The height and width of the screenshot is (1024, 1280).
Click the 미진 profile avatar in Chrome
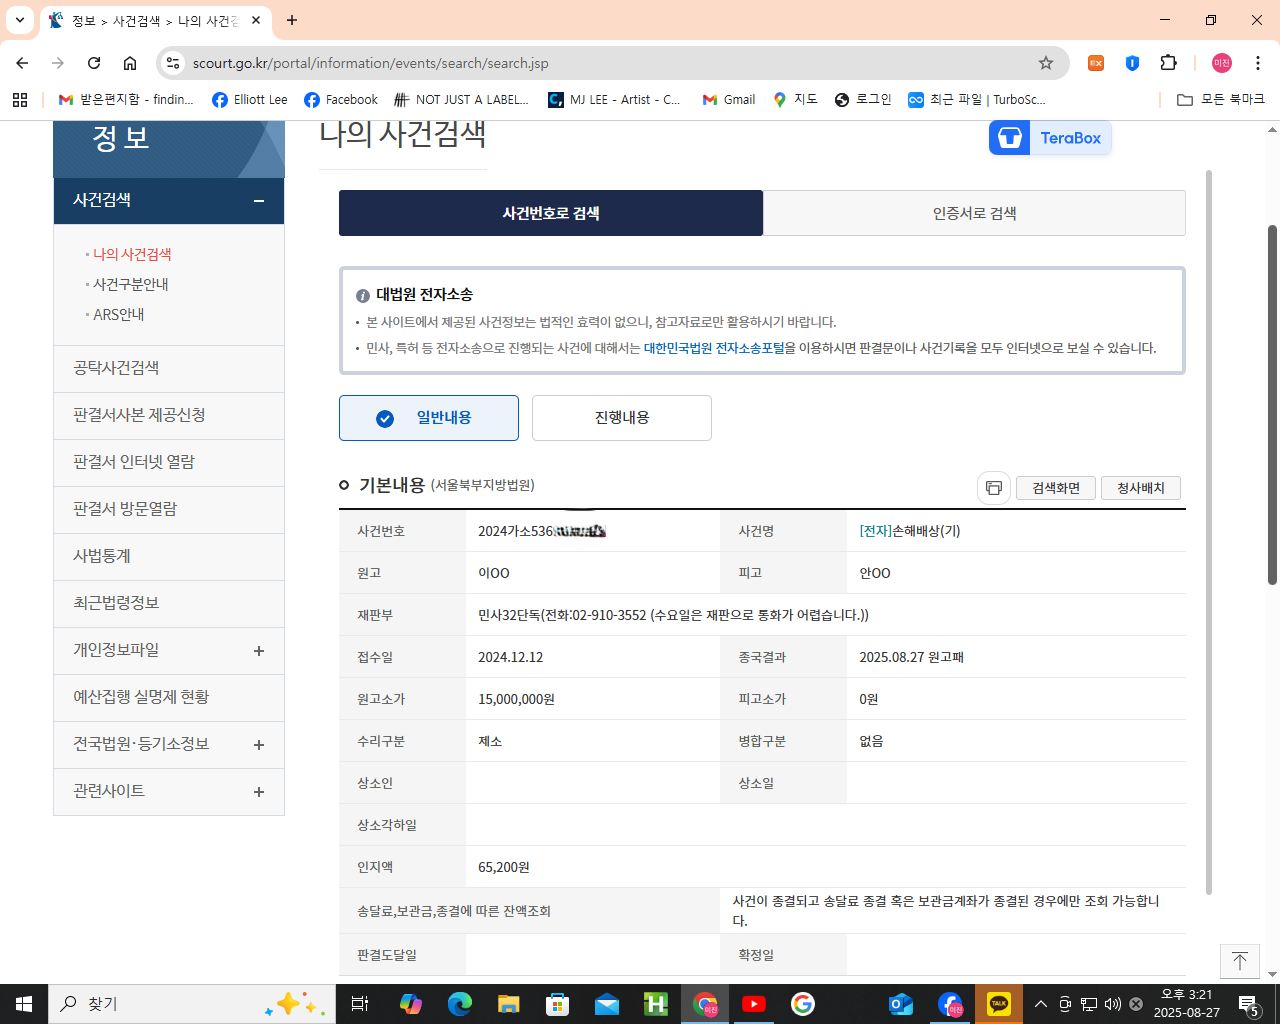tap(1220, 62)
